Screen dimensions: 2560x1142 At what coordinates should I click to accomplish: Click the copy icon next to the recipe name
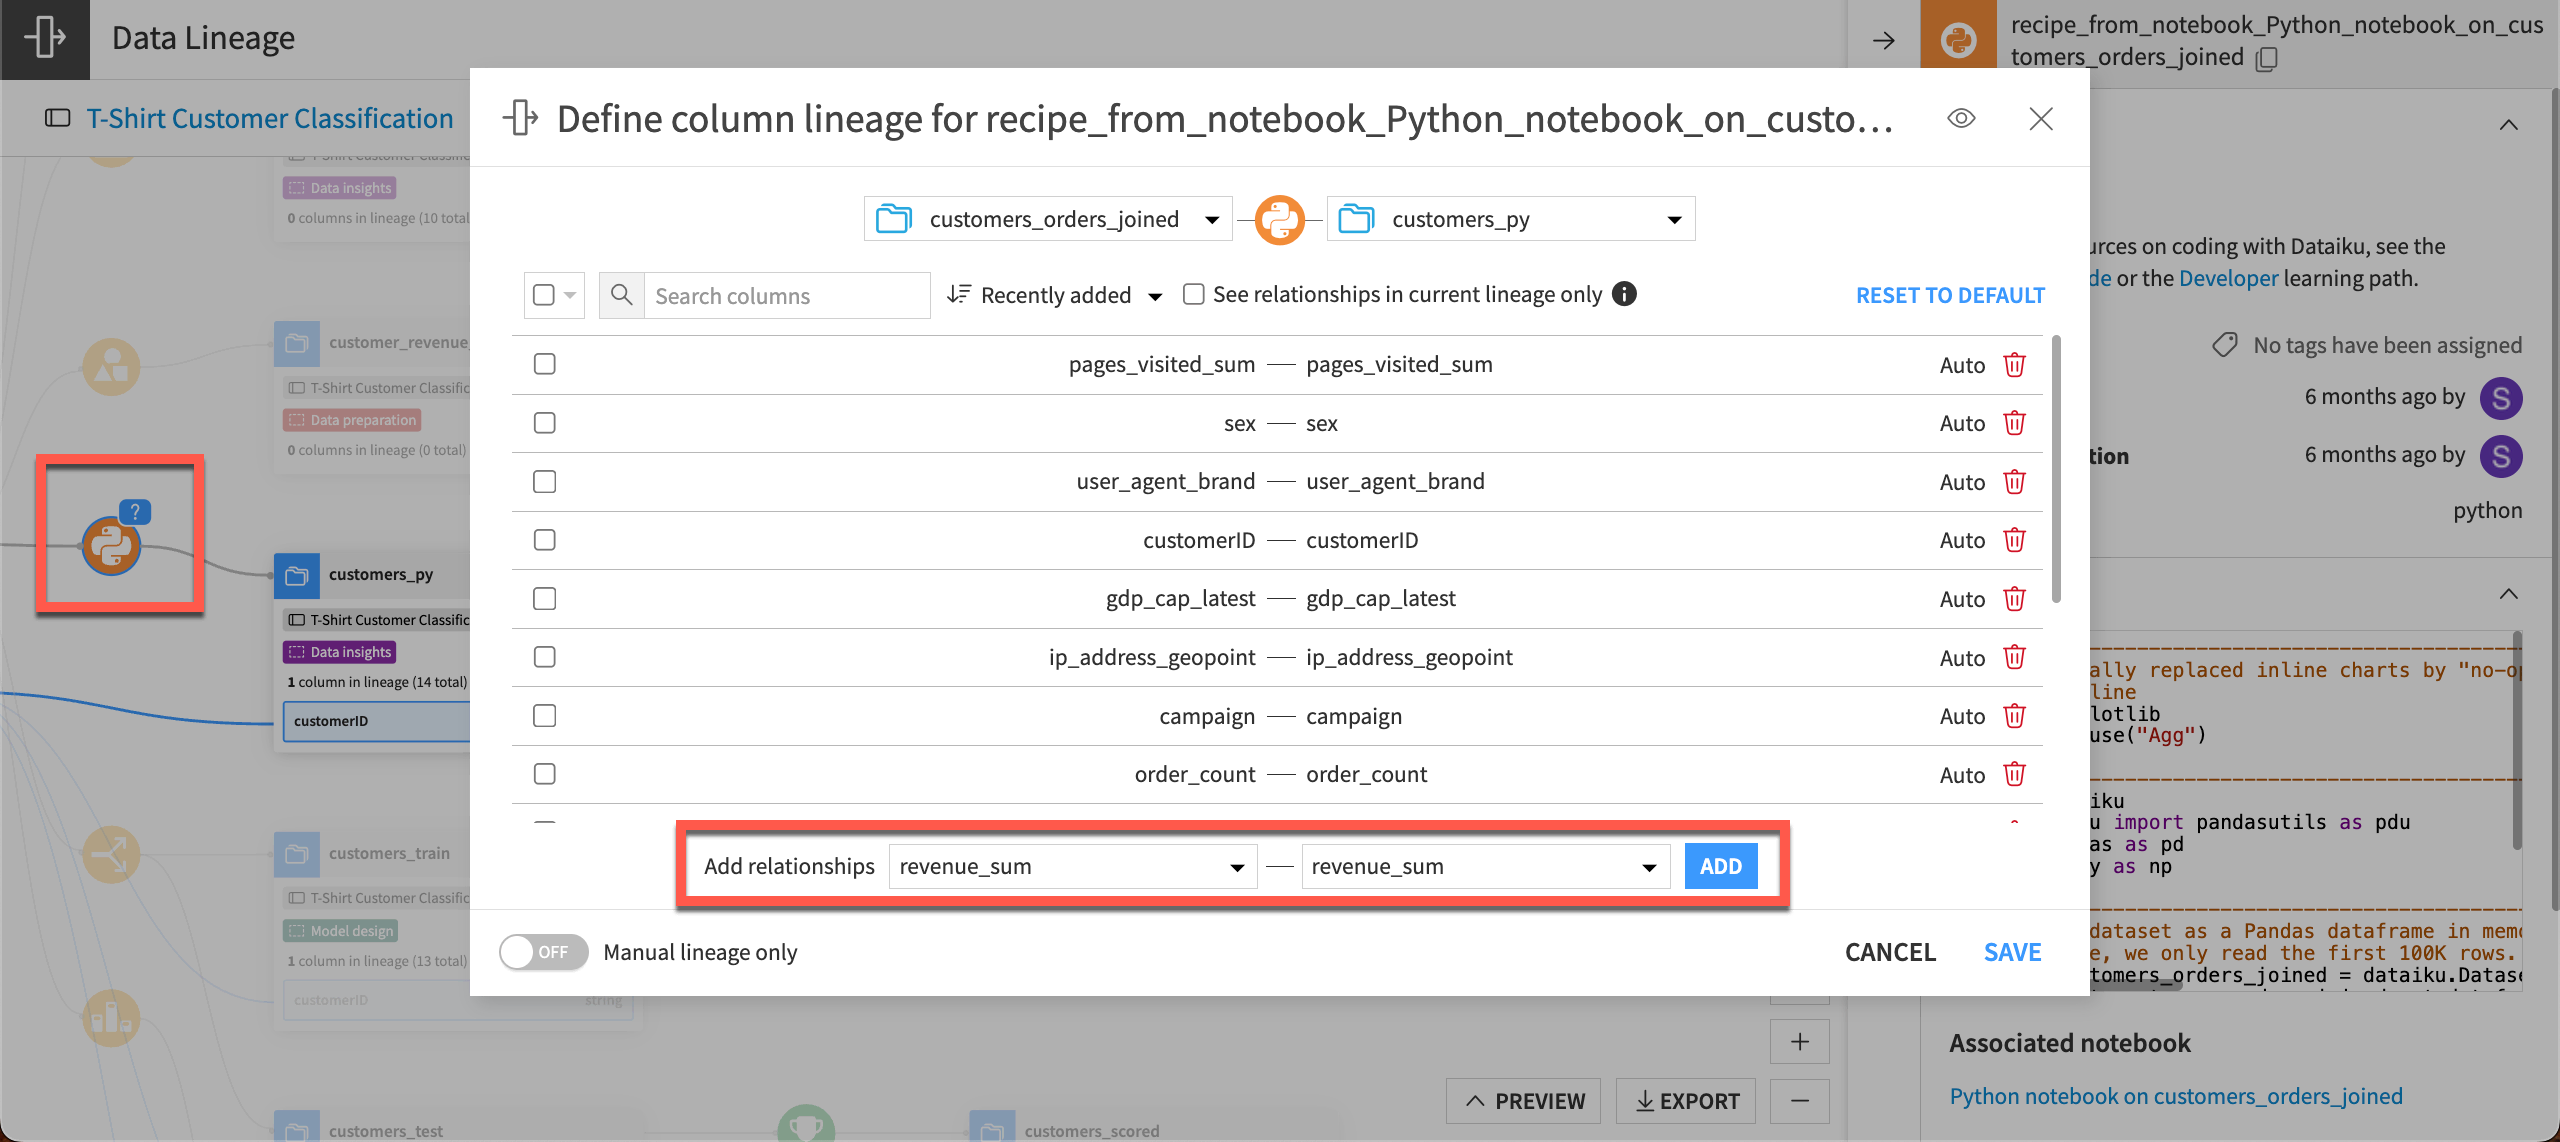(x=2266, y=58)
